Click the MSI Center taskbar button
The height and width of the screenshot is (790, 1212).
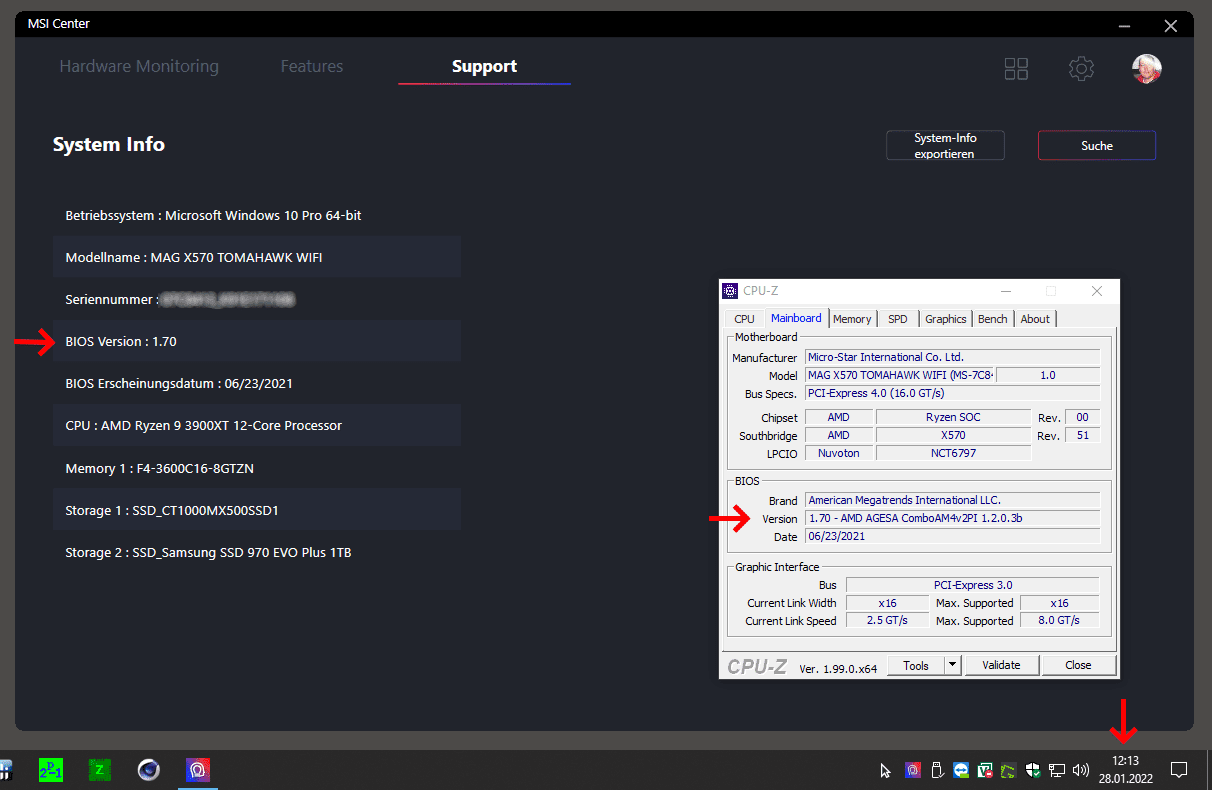pyautogui.click(x=198, y=769)
